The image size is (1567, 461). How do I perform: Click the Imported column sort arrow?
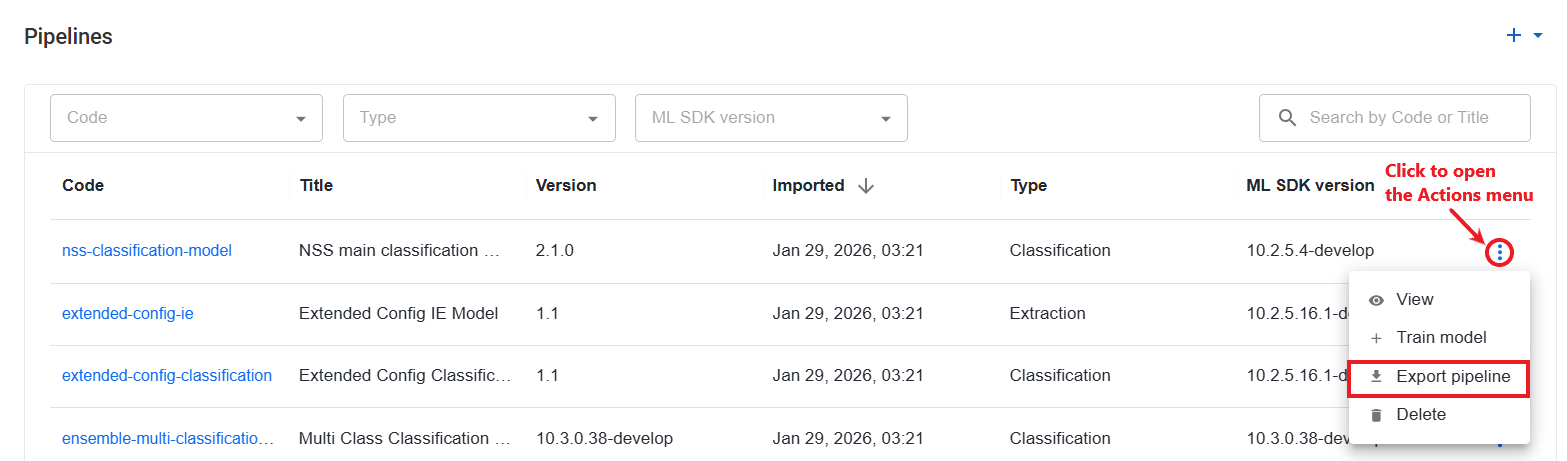(866, 186)
